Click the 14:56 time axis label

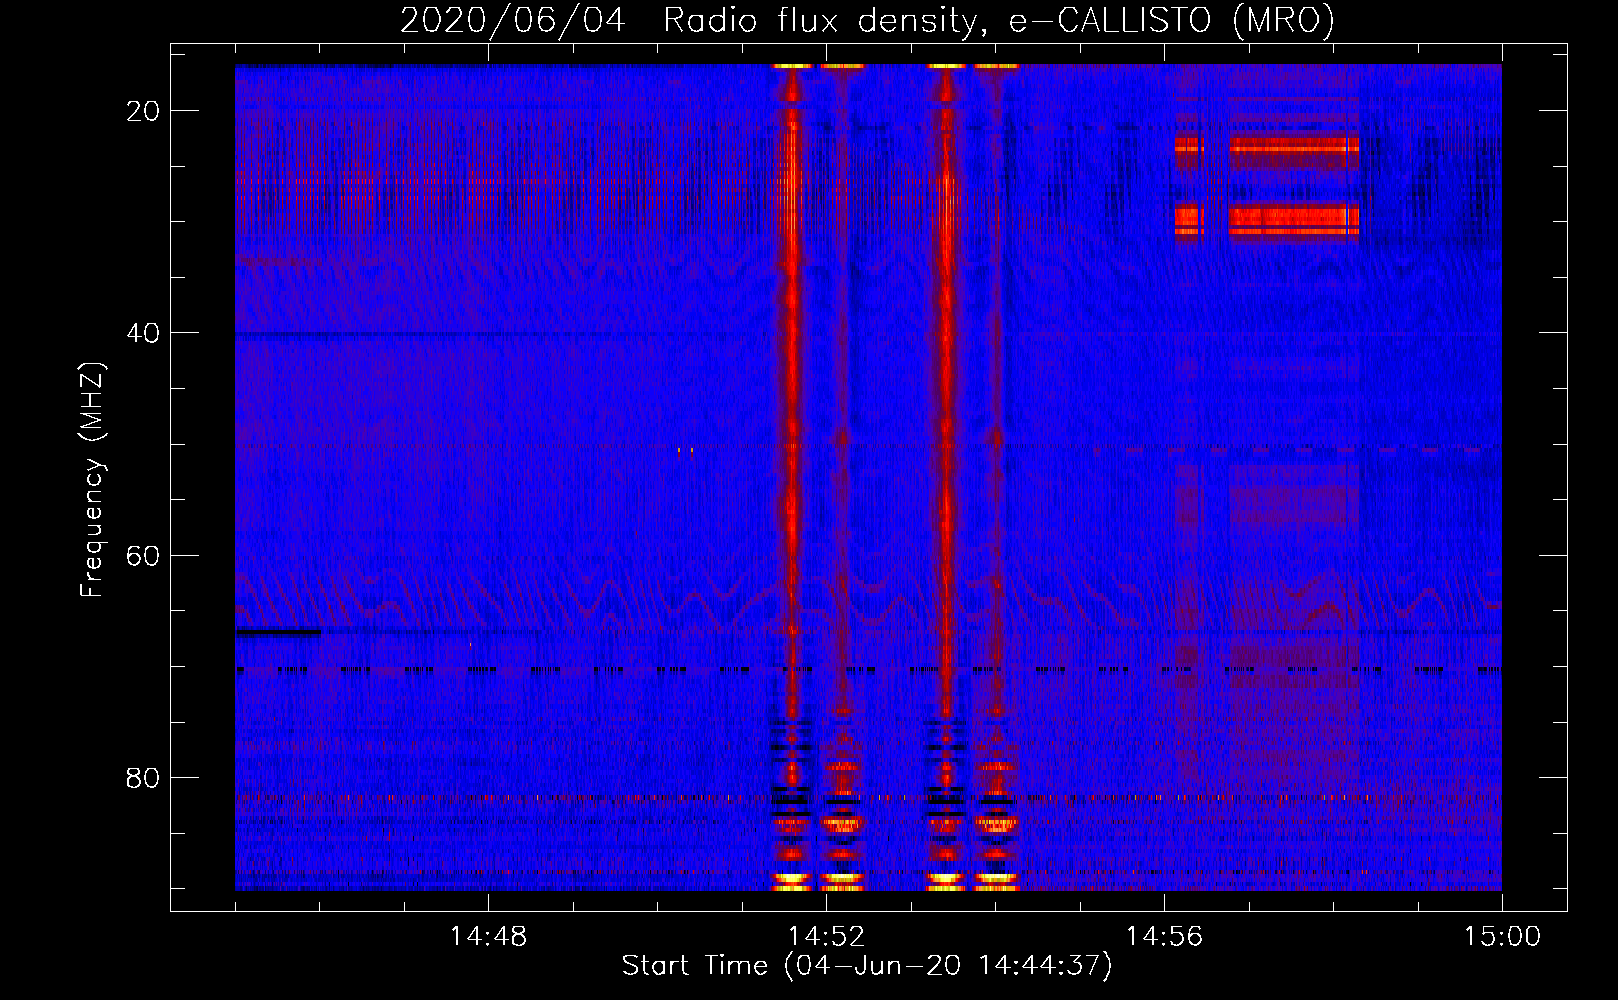[x=1164, y=937]
